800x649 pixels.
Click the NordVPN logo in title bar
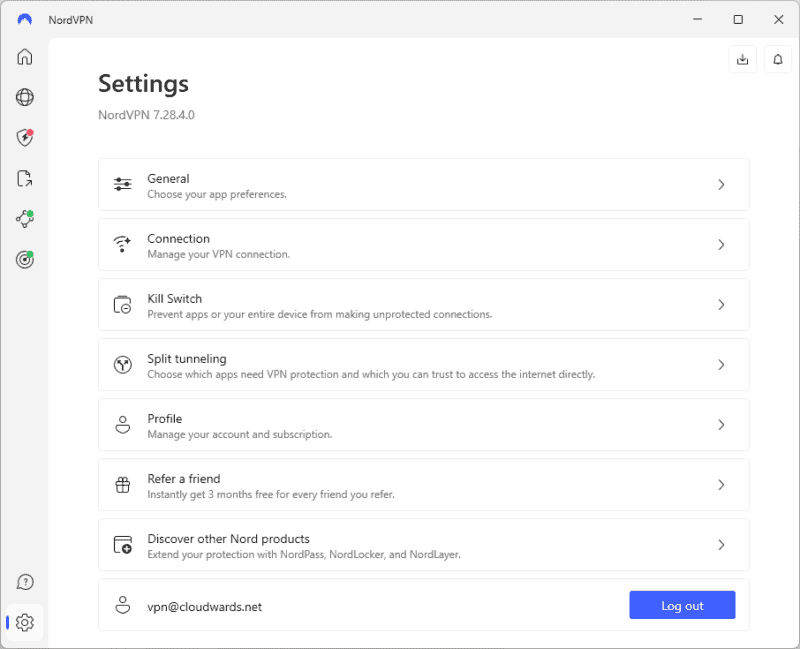(x=24, y=19)
